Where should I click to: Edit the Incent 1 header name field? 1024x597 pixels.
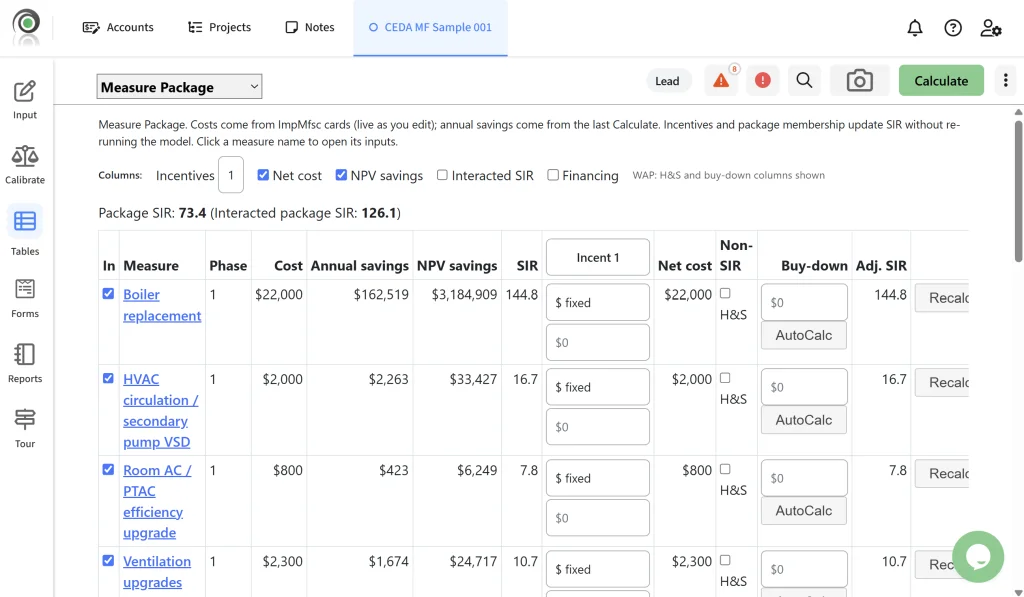coord(598,257)
